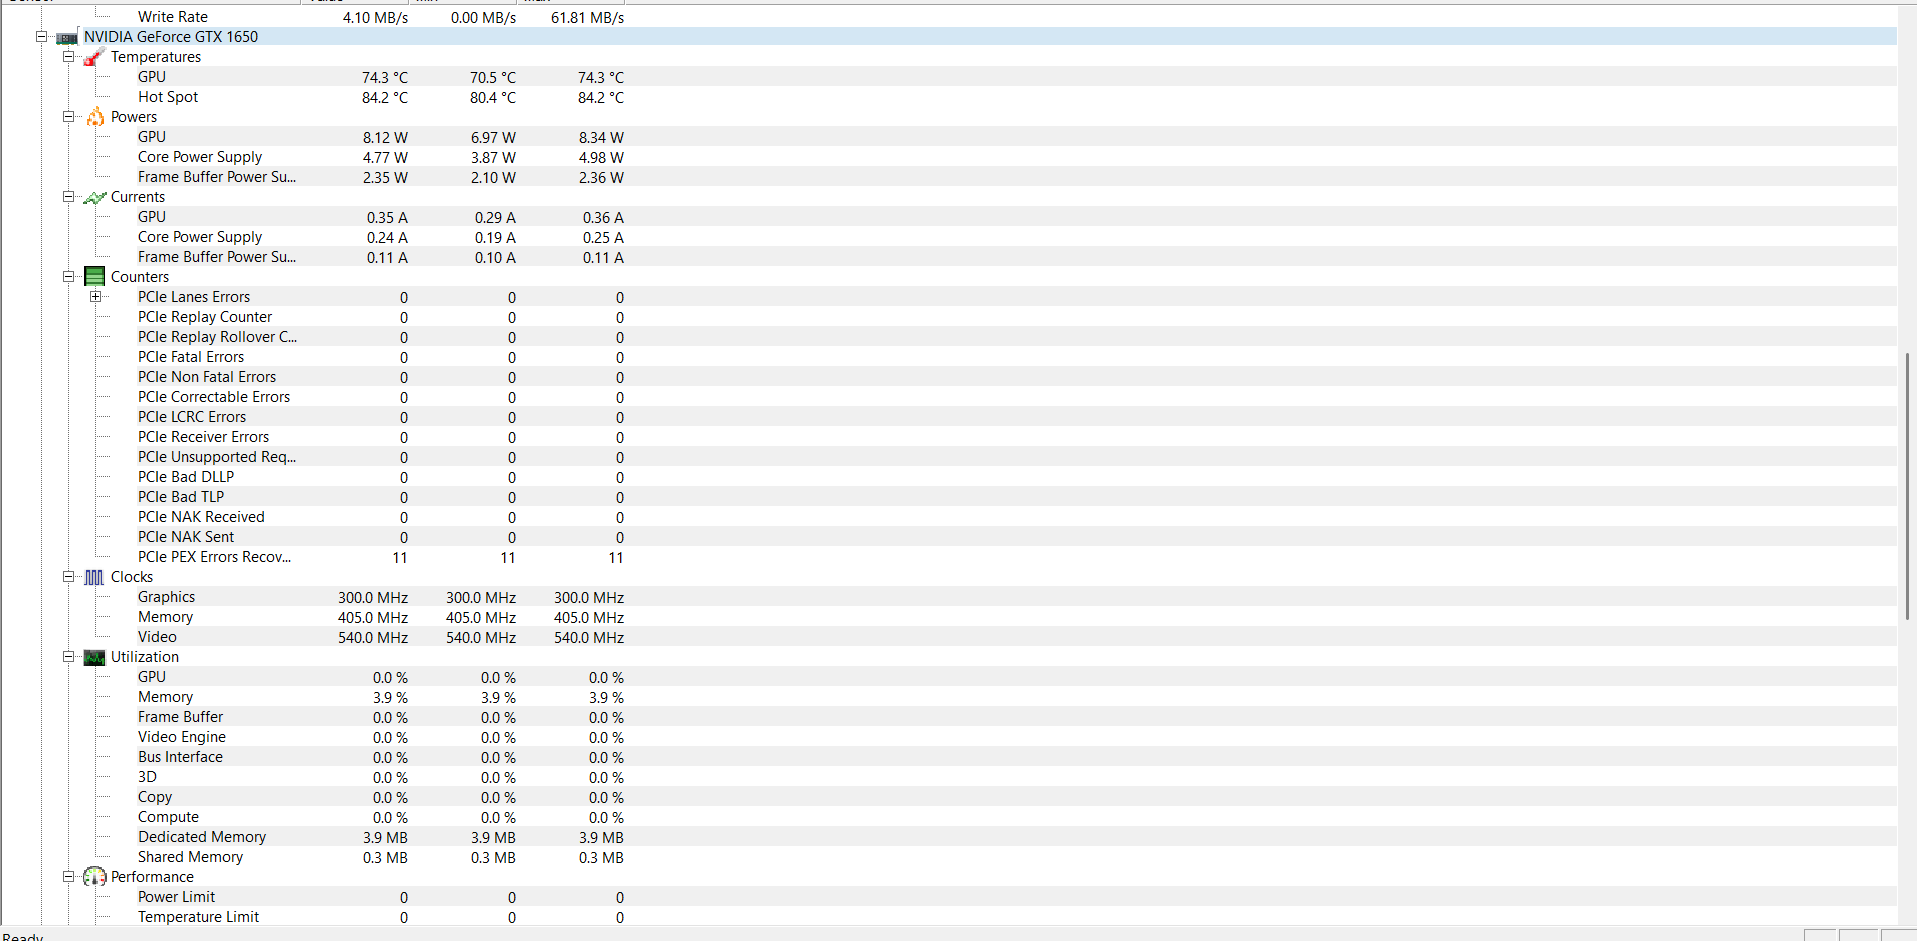Click the Currents graph icon
Image resolution: width=1917 pixels, height=941 pixels.
coord(95,197)
